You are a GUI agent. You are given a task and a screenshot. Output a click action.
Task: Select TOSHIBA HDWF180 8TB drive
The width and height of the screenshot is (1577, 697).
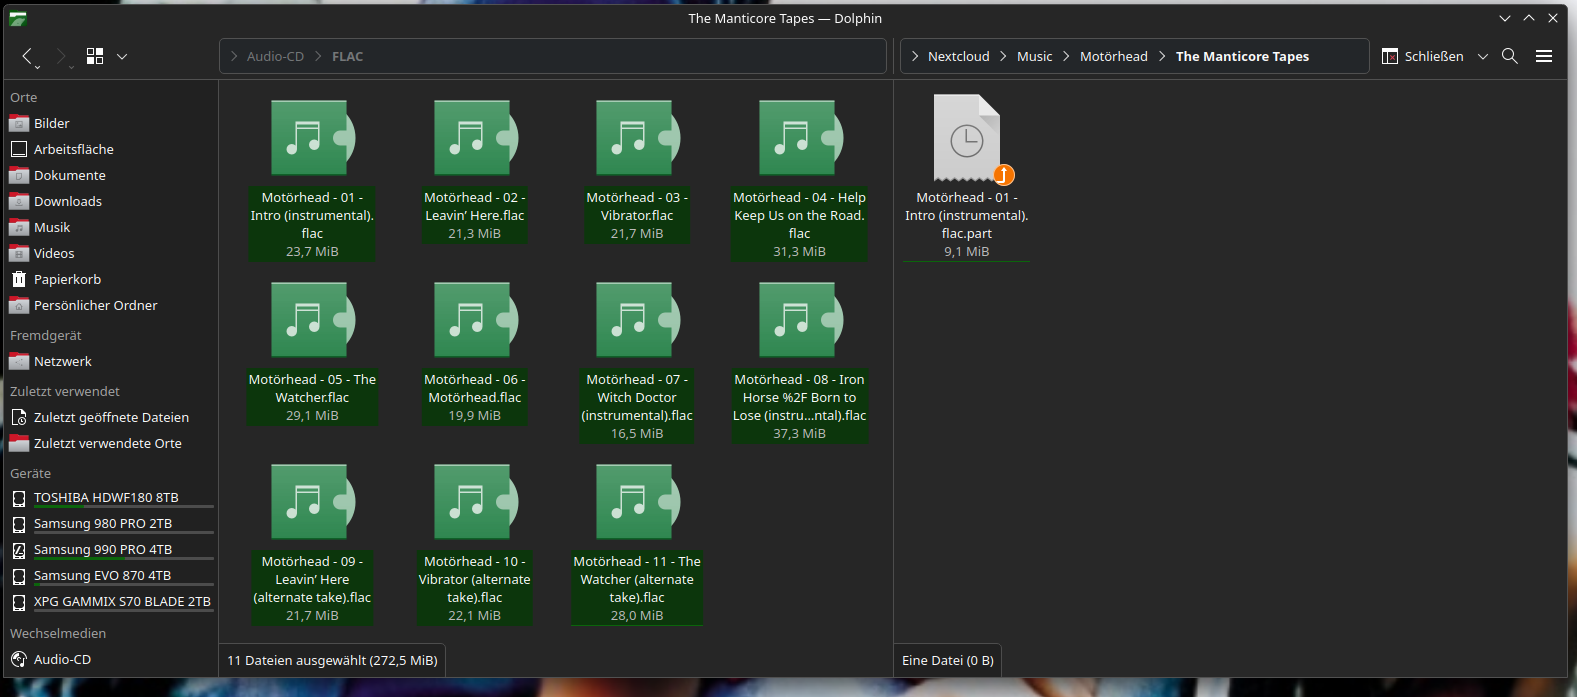click(111, 497)
